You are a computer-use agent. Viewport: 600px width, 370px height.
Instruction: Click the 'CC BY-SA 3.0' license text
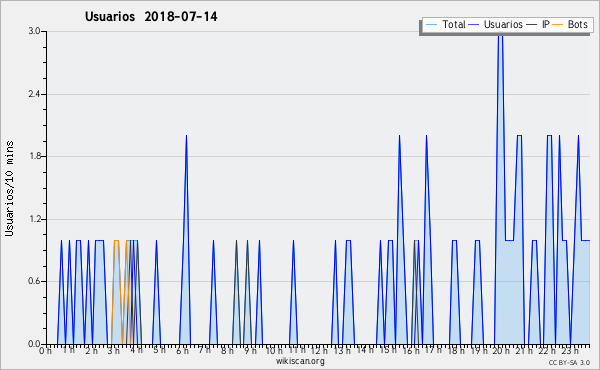[x=569, y=362]
